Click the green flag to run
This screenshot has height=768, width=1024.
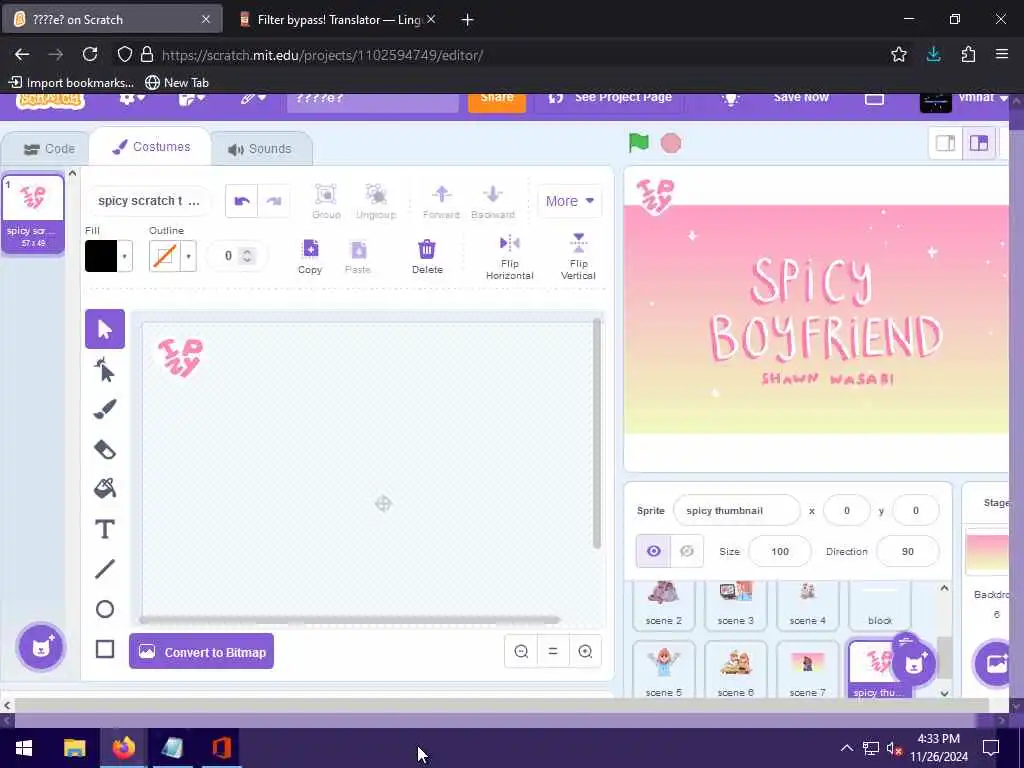638,143
